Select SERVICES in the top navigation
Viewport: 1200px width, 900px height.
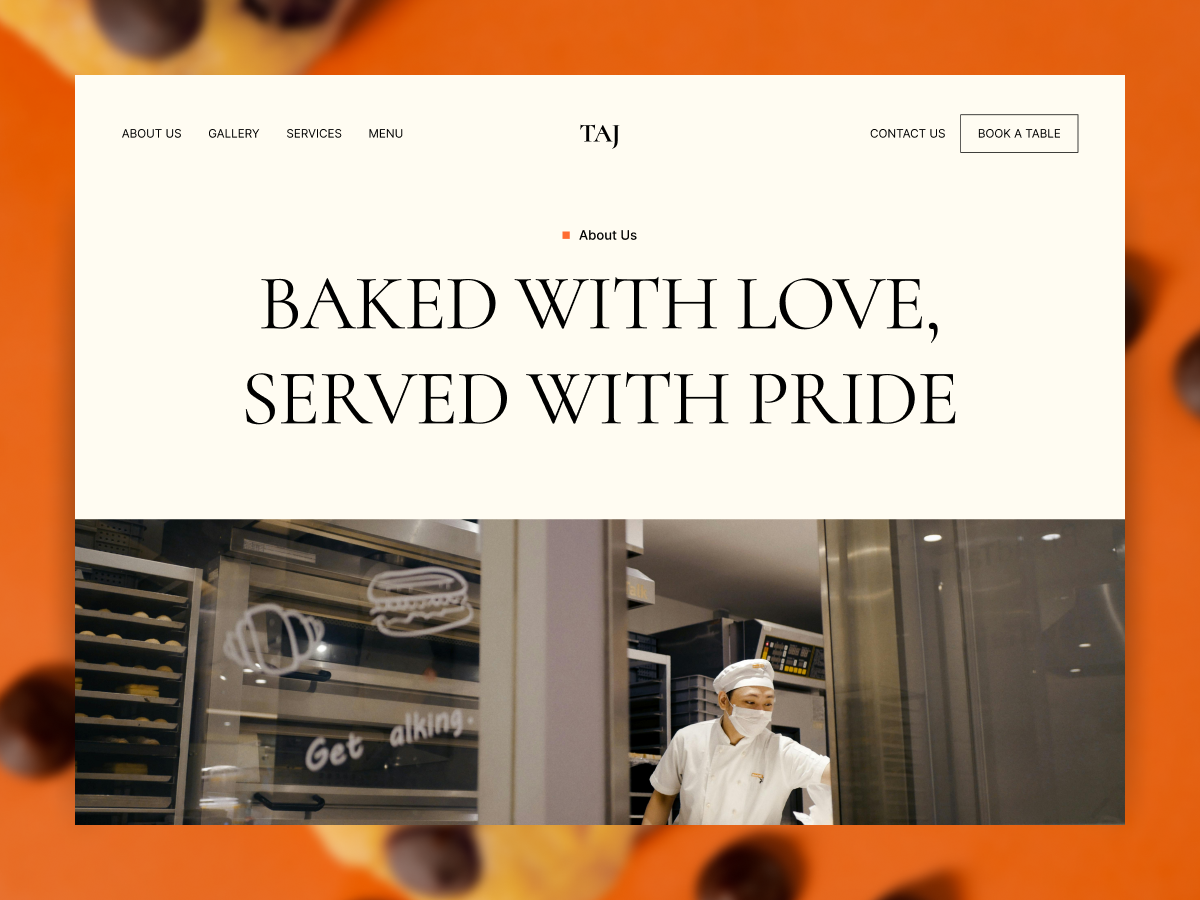click(314, 133)
